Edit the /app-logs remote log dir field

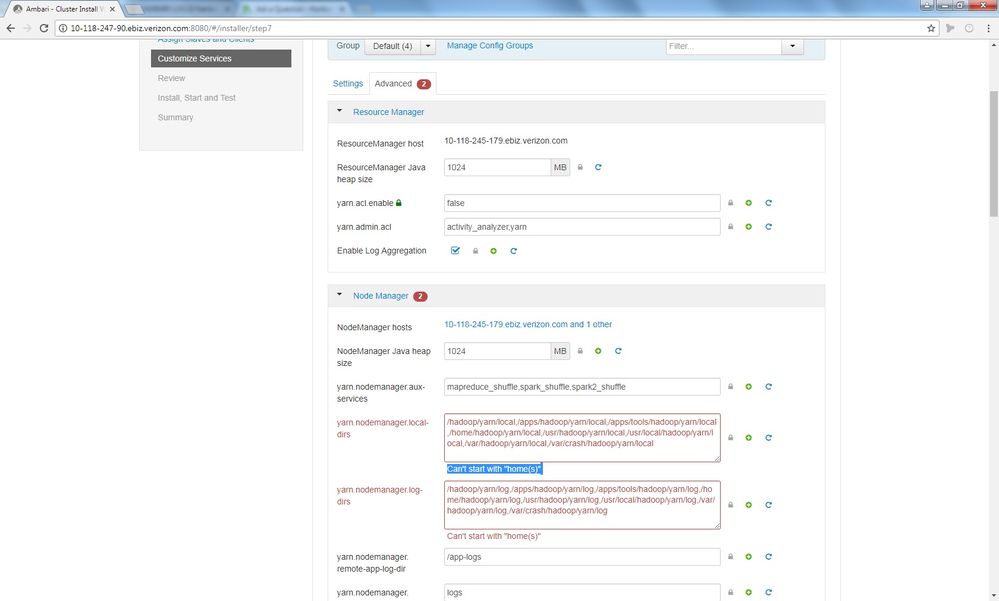click(x=582, y=557)
